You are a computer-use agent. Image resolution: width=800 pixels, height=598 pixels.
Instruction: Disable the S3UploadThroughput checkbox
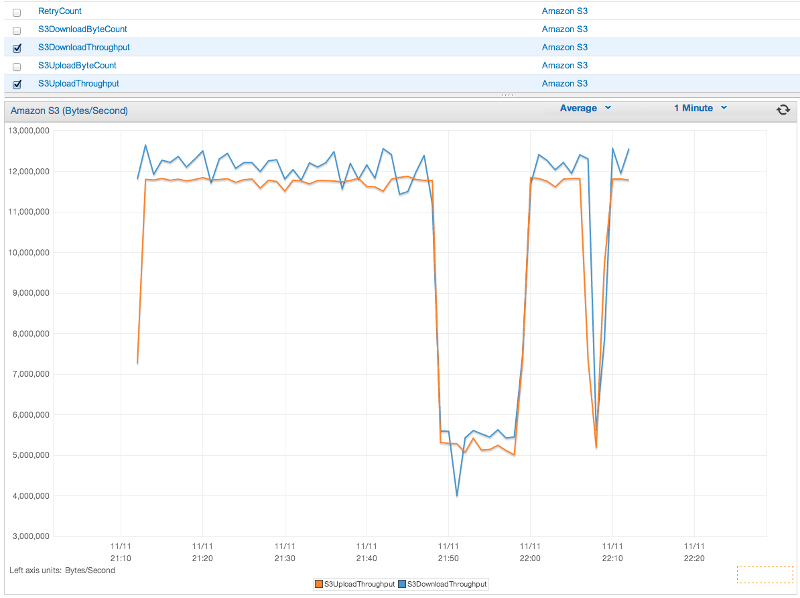pyautogui.click(x=16, y=83)
